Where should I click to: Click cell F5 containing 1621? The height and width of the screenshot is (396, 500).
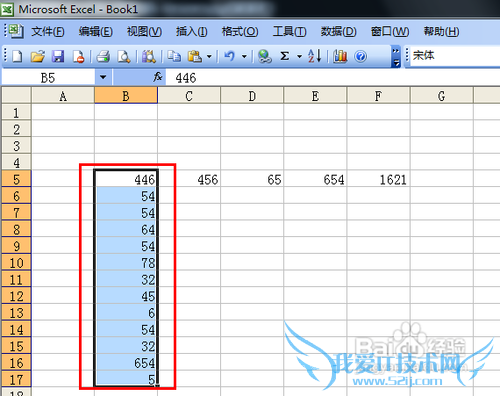pos(378,179)
